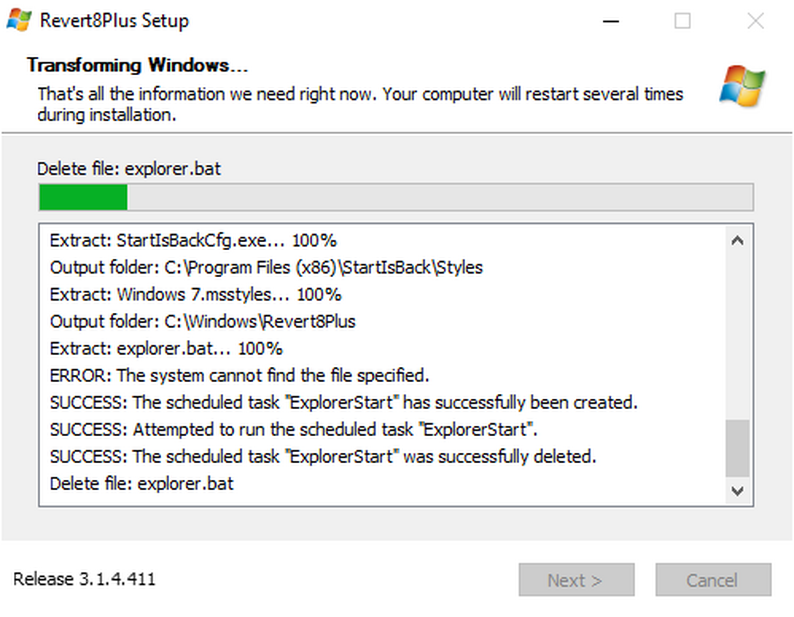794x617 pixels.
Task: Select the StartIsBack\Styles output folder log line
Action: coord(266,268)
